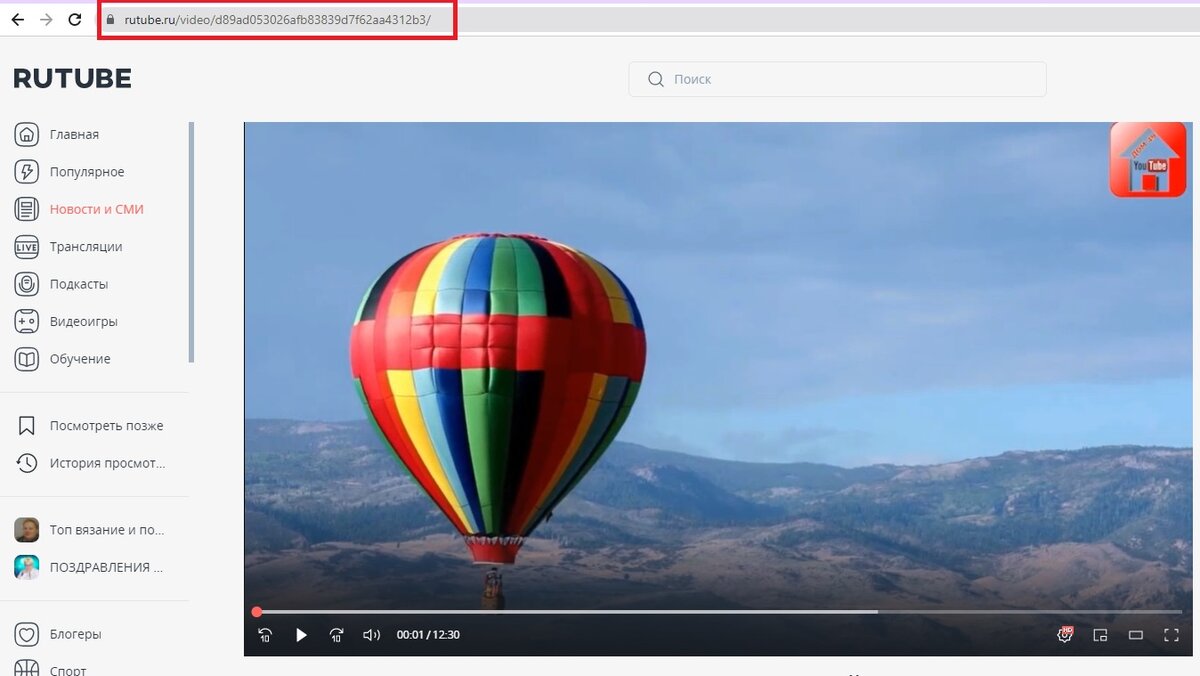Viewport: 1200px width, 676px height.
Task: Click into the Поиск search field
Action: click(x=837, y=79)
